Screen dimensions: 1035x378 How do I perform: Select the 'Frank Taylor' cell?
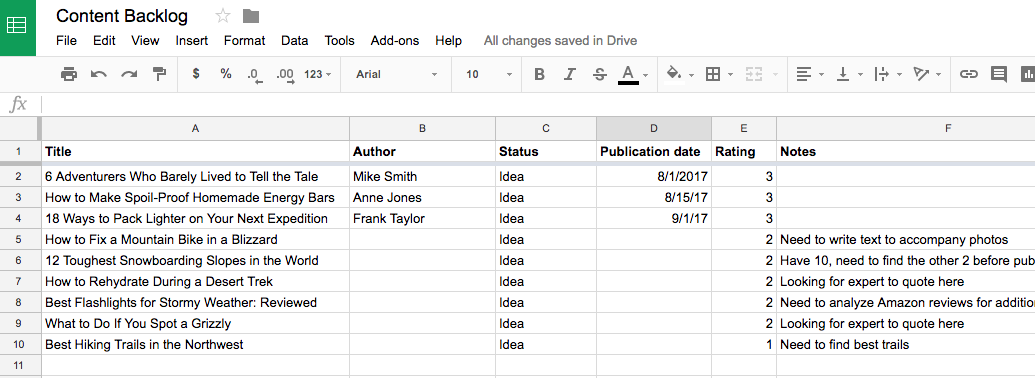coord(422,219)
